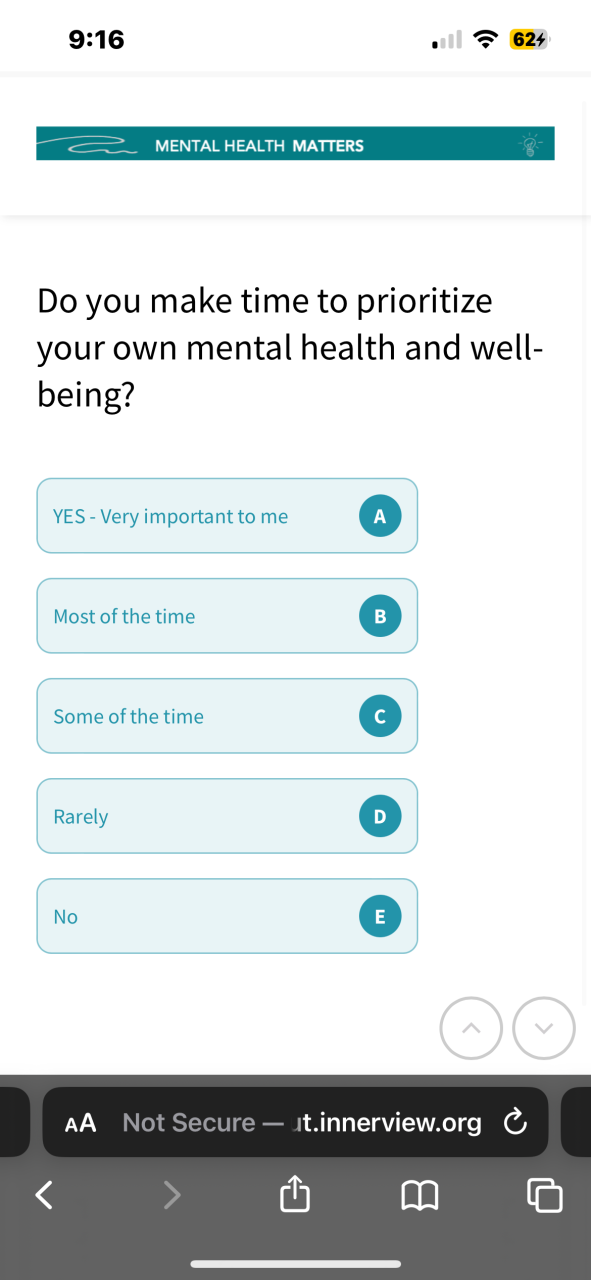Go to previous question with up chevron

(471, 1027)
